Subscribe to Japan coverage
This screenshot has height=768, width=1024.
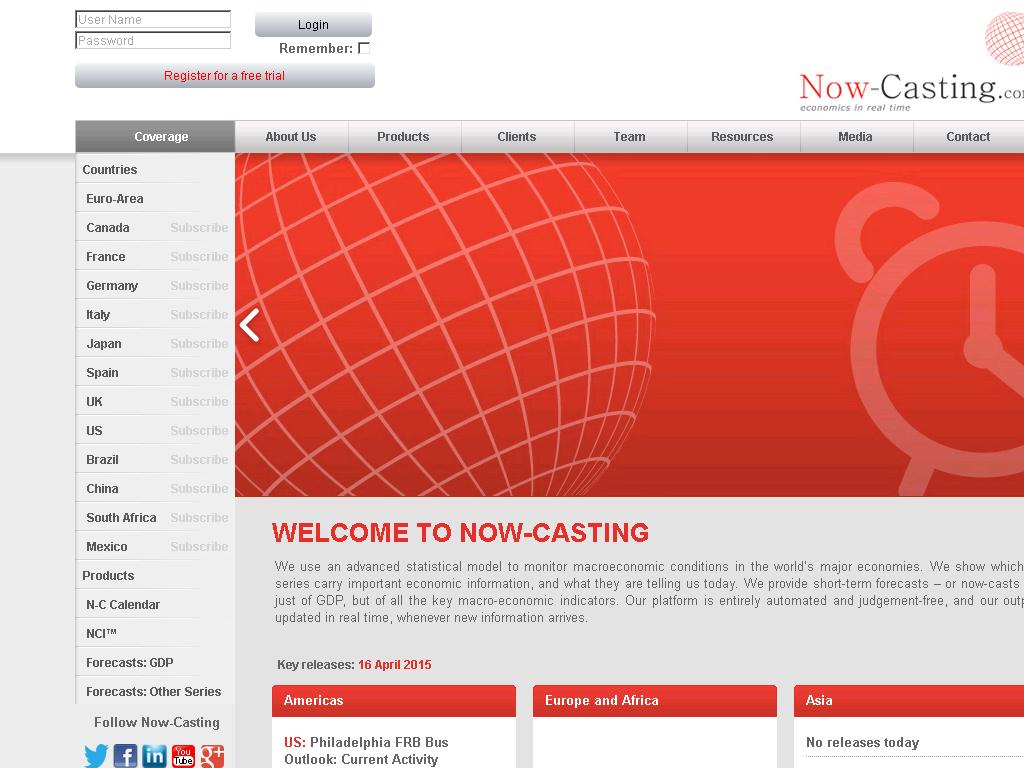coord(199,344)
